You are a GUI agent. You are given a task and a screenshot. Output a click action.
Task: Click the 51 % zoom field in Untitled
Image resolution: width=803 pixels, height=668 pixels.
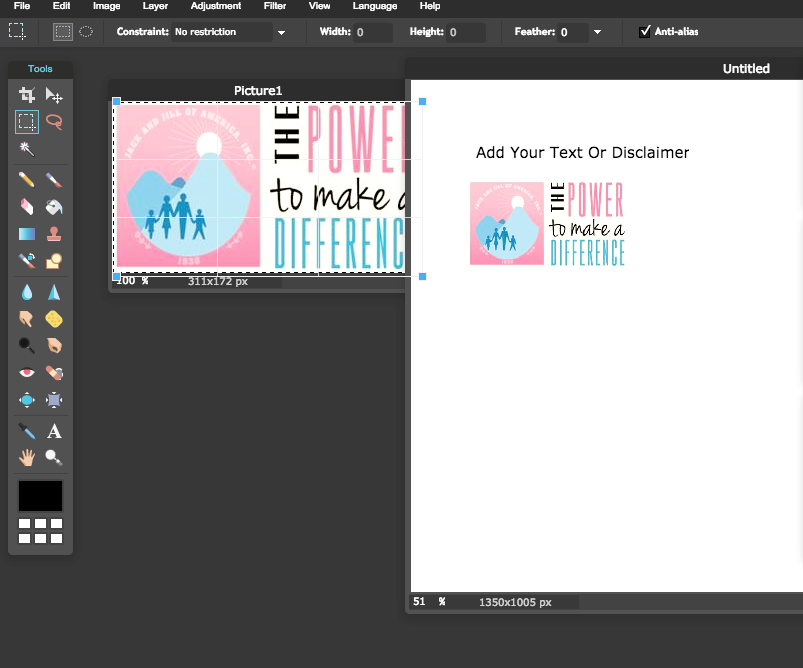tap(429, 601)
